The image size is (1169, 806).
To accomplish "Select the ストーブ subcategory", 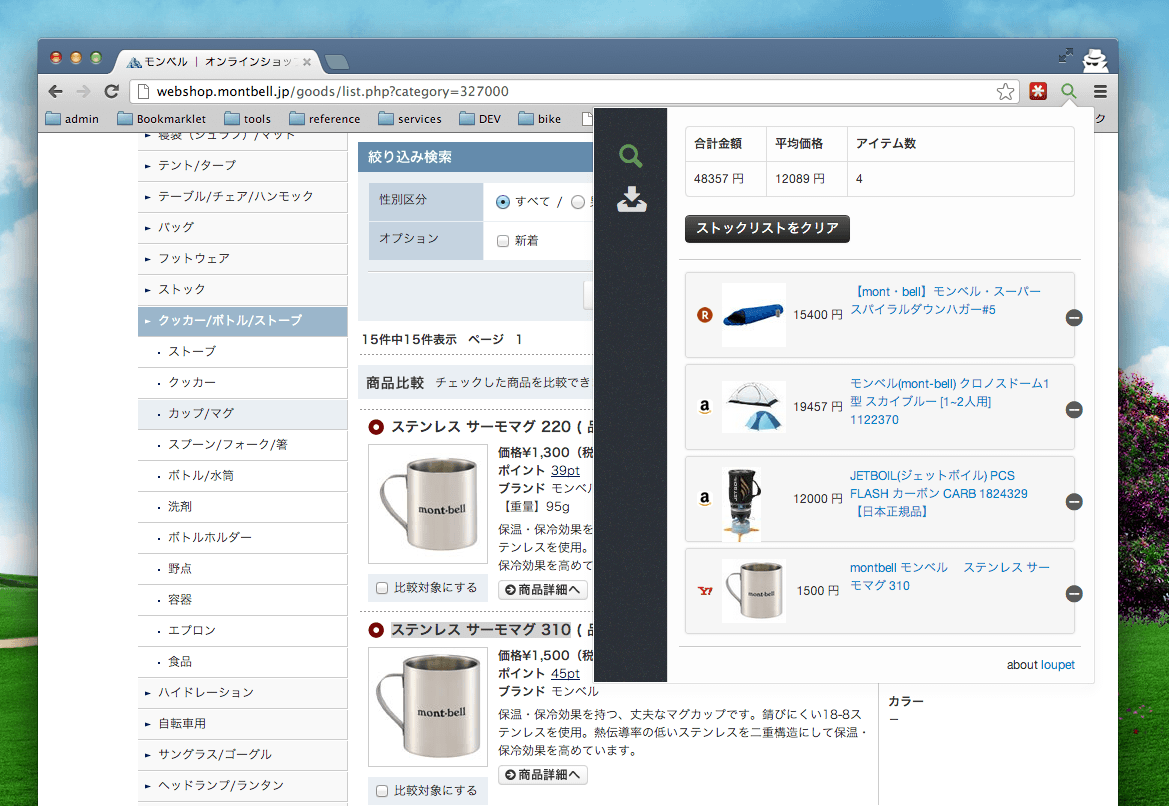I will (x=243, y=352).
